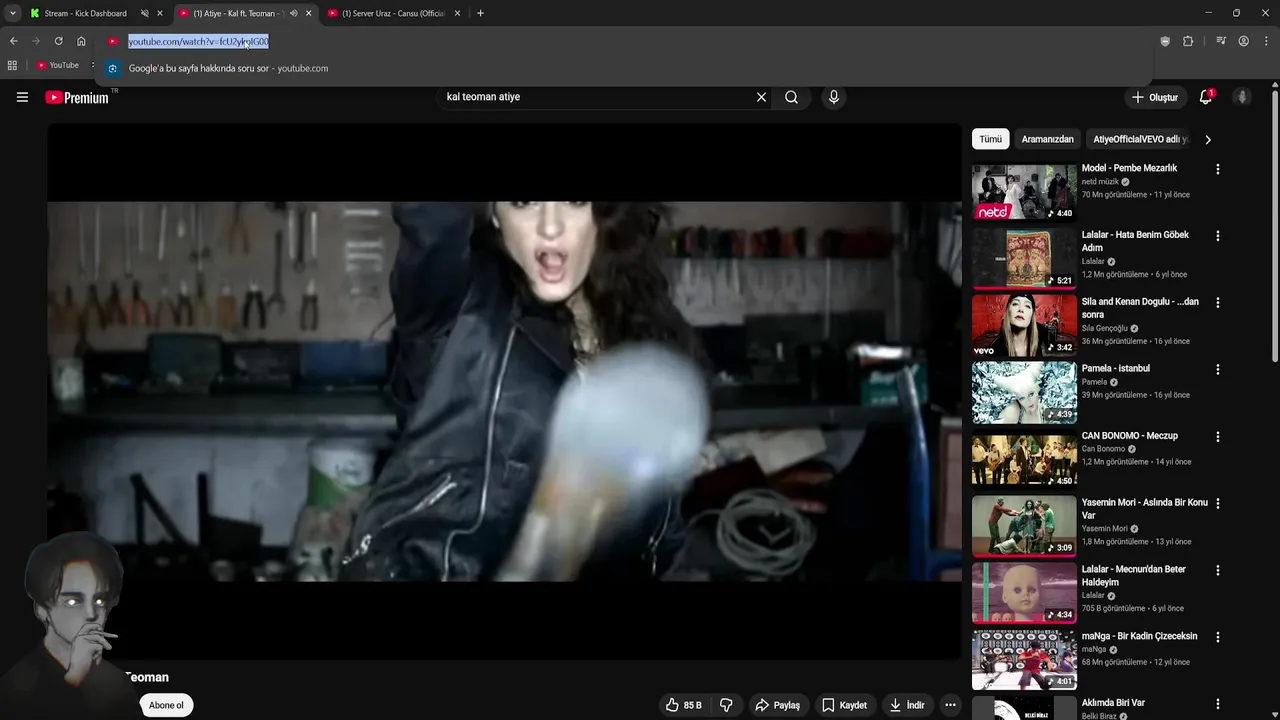
Task: Mute the playing Atiye tab speaker icon
Action: pos(293,13)
